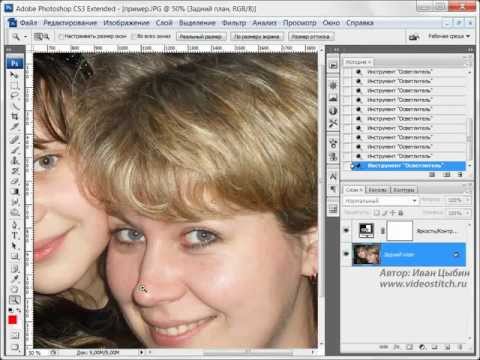Delete layer using Layers panel trash icon

click(x=460, y=347)
